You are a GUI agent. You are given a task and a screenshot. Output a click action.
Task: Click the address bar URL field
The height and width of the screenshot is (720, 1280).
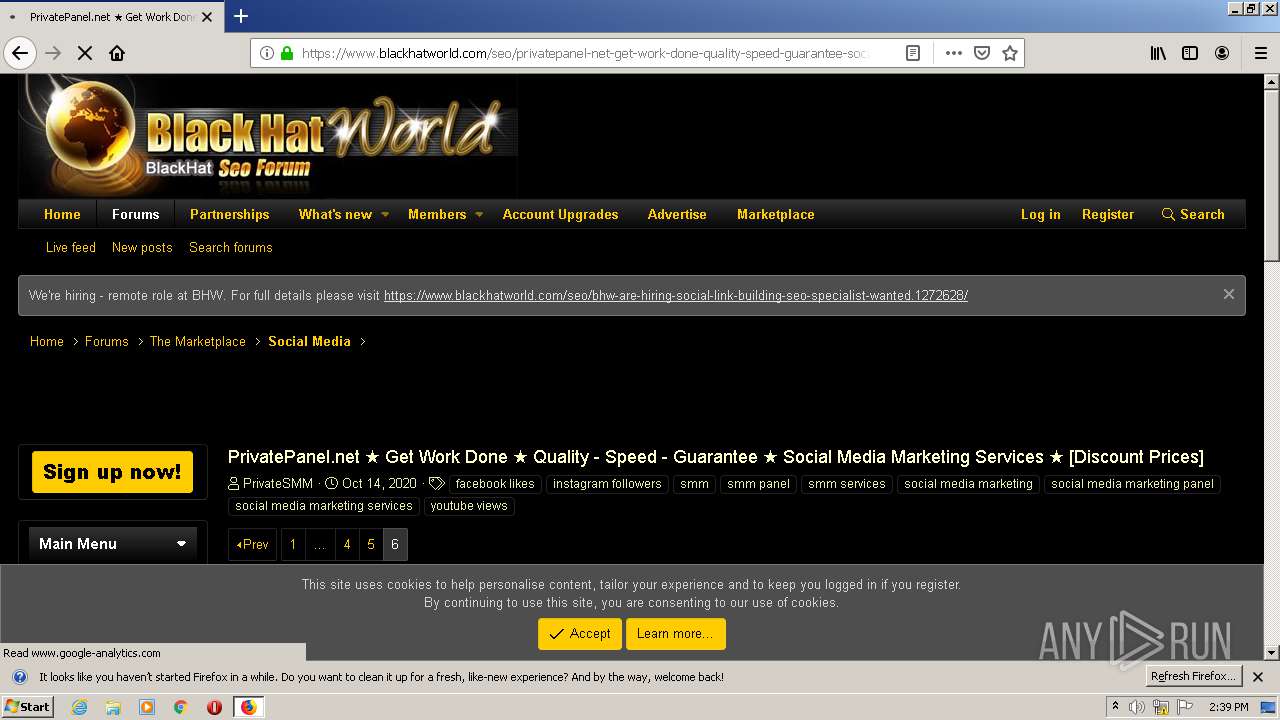pos(585,53)
